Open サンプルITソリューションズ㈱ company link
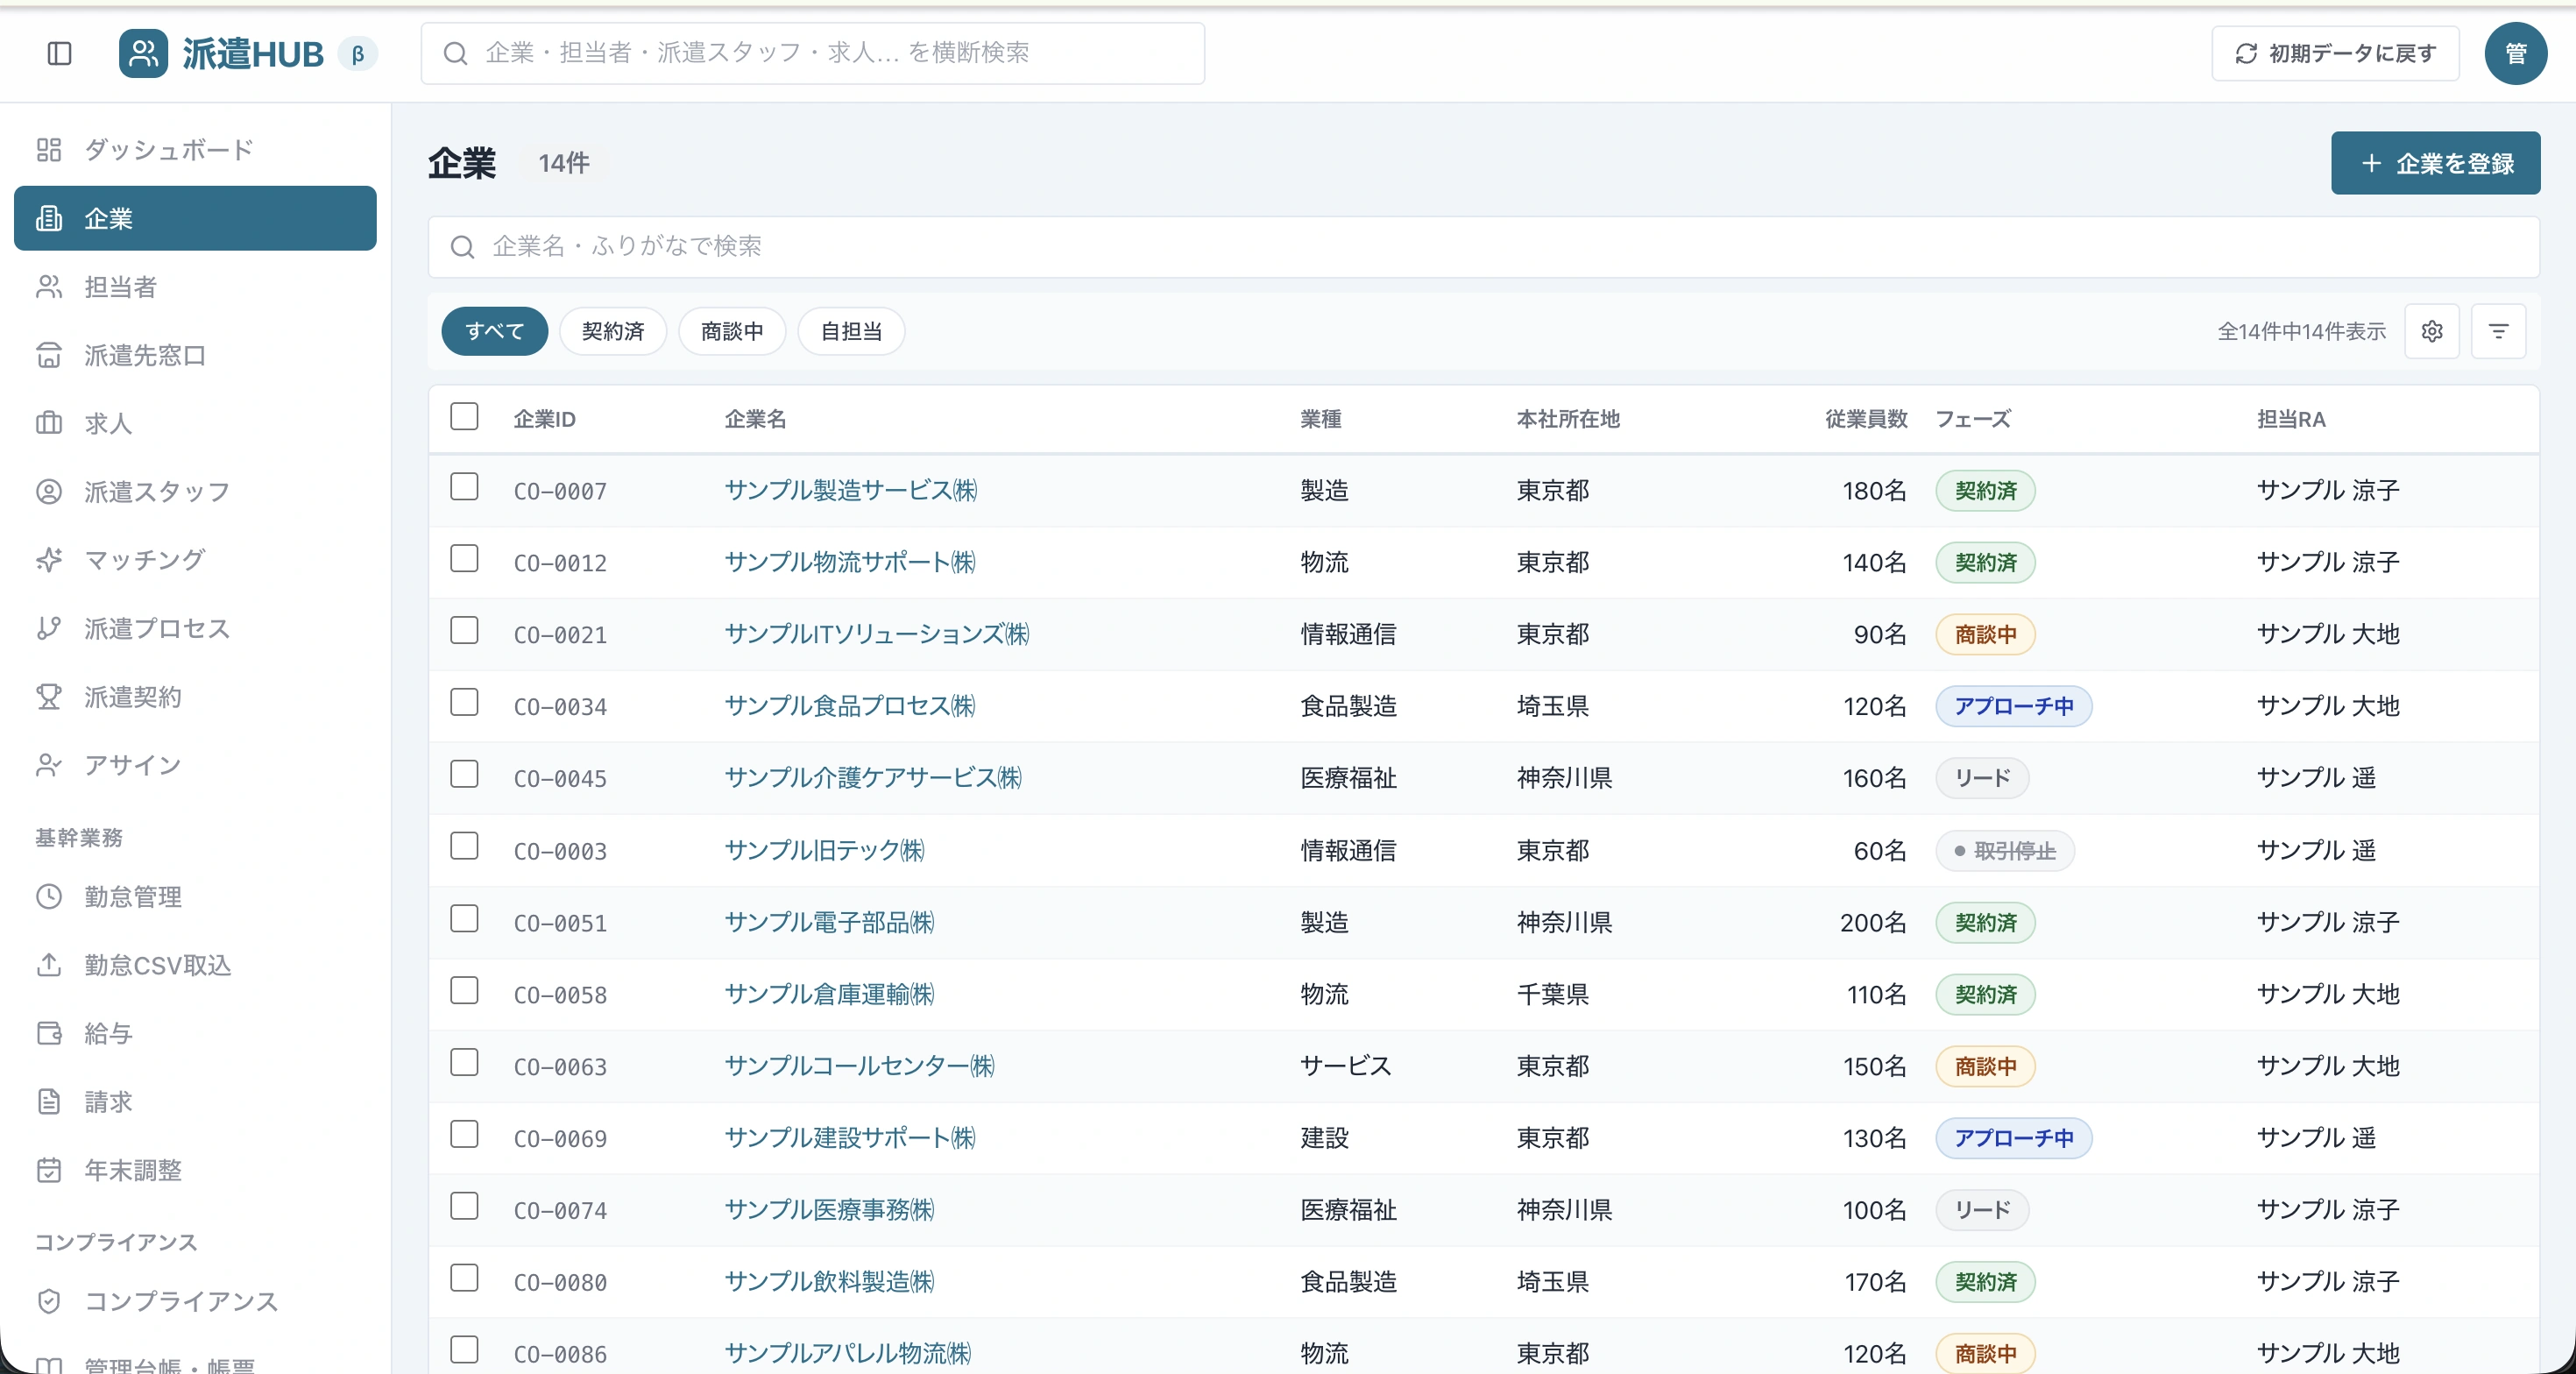The image size is (2576, 1374). [x=876, y=634]
